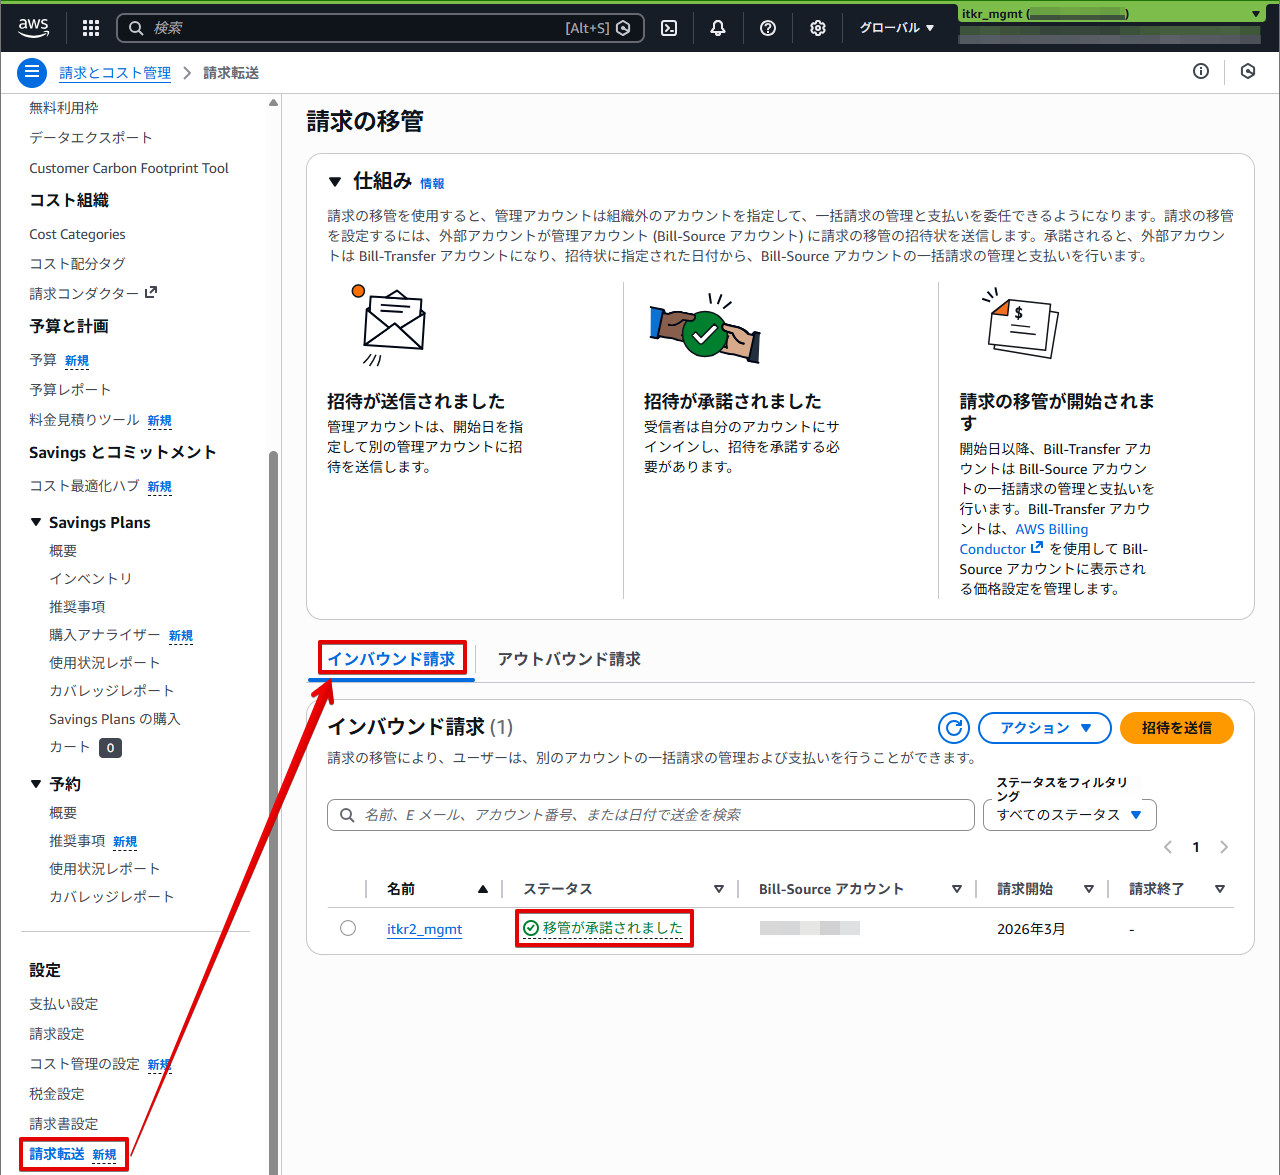Go to the previous page of results

(x=1168, y=847)
